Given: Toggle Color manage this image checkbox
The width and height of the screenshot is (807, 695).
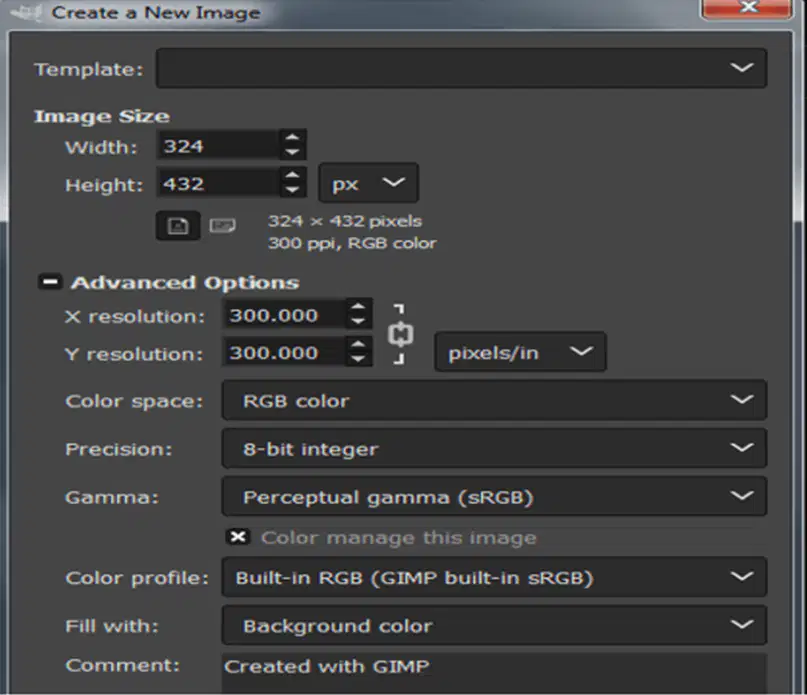Looking at the screenshot, I should point(238,537).
